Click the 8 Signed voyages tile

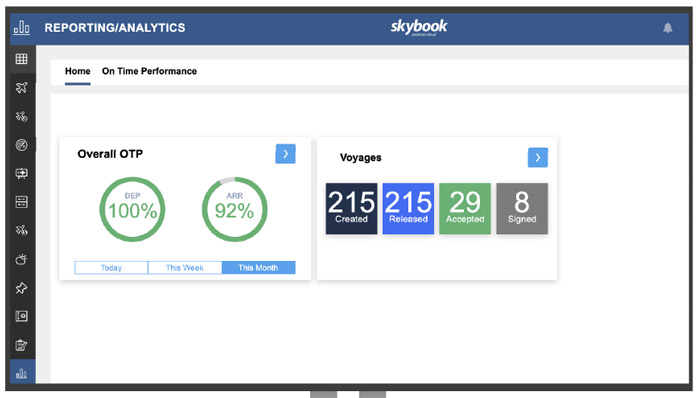pyautogui.click(x=522, y=208)
